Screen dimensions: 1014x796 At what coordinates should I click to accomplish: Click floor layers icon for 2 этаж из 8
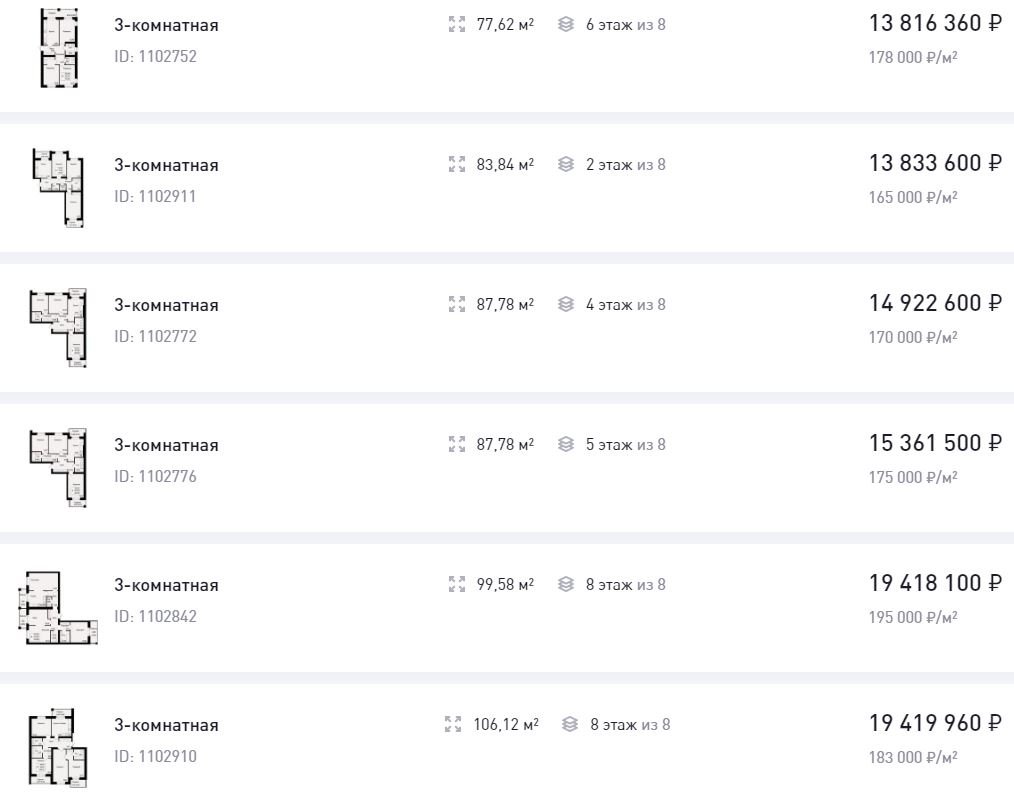pos(566,164)
